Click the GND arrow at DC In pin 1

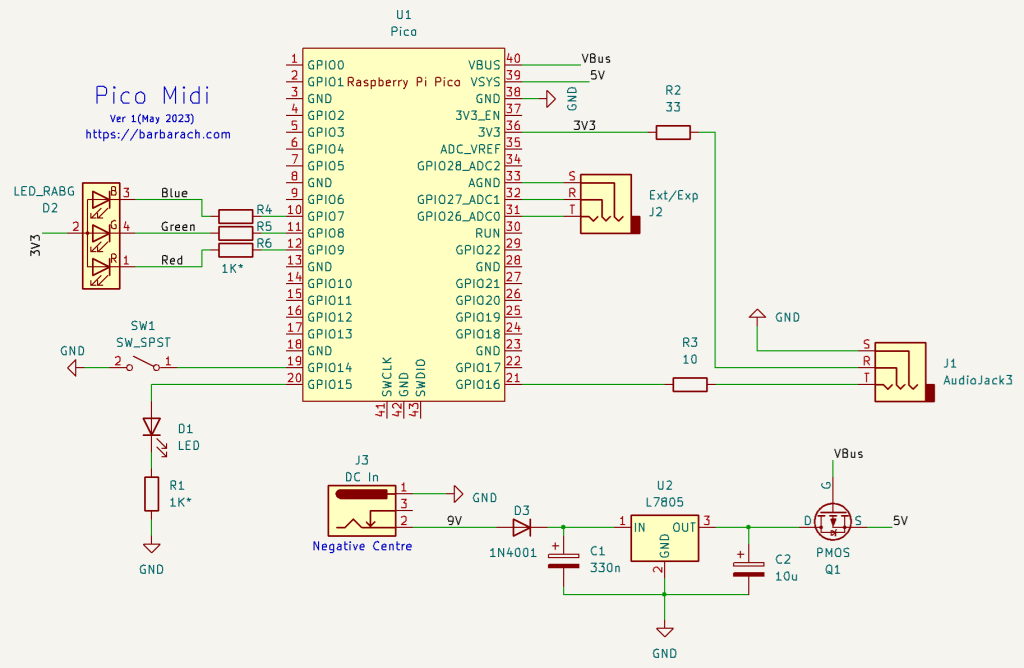click(x=458, y=494)
